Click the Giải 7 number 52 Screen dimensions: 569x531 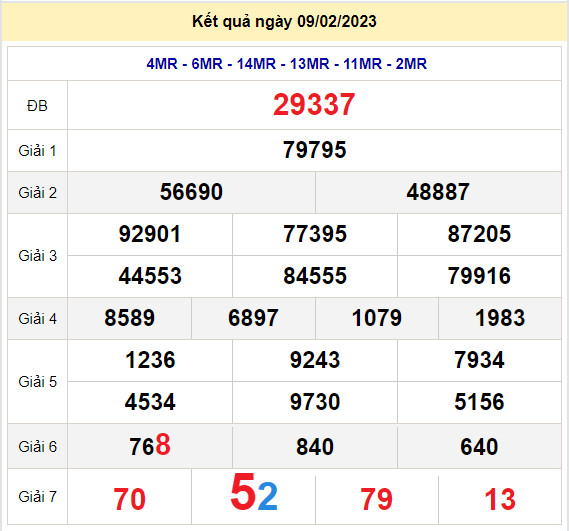(x=254, y=492)
